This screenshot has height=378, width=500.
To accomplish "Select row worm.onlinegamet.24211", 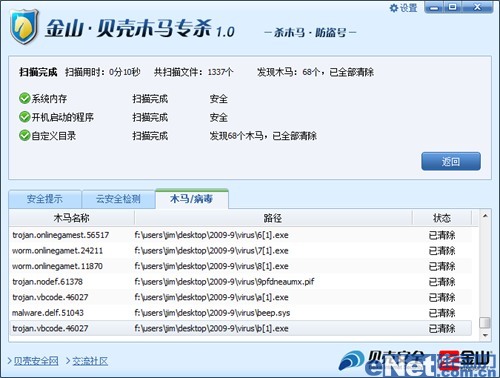I will click(x=241, y=251).
